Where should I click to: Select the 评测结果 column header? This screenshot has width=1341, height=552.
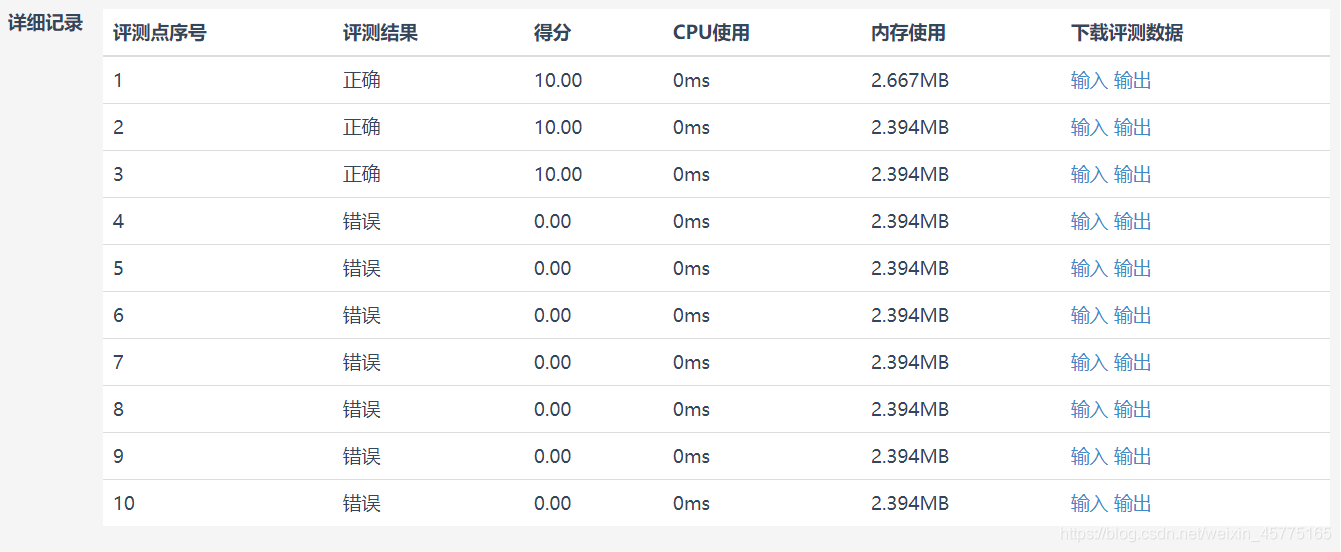coord(380,33)
